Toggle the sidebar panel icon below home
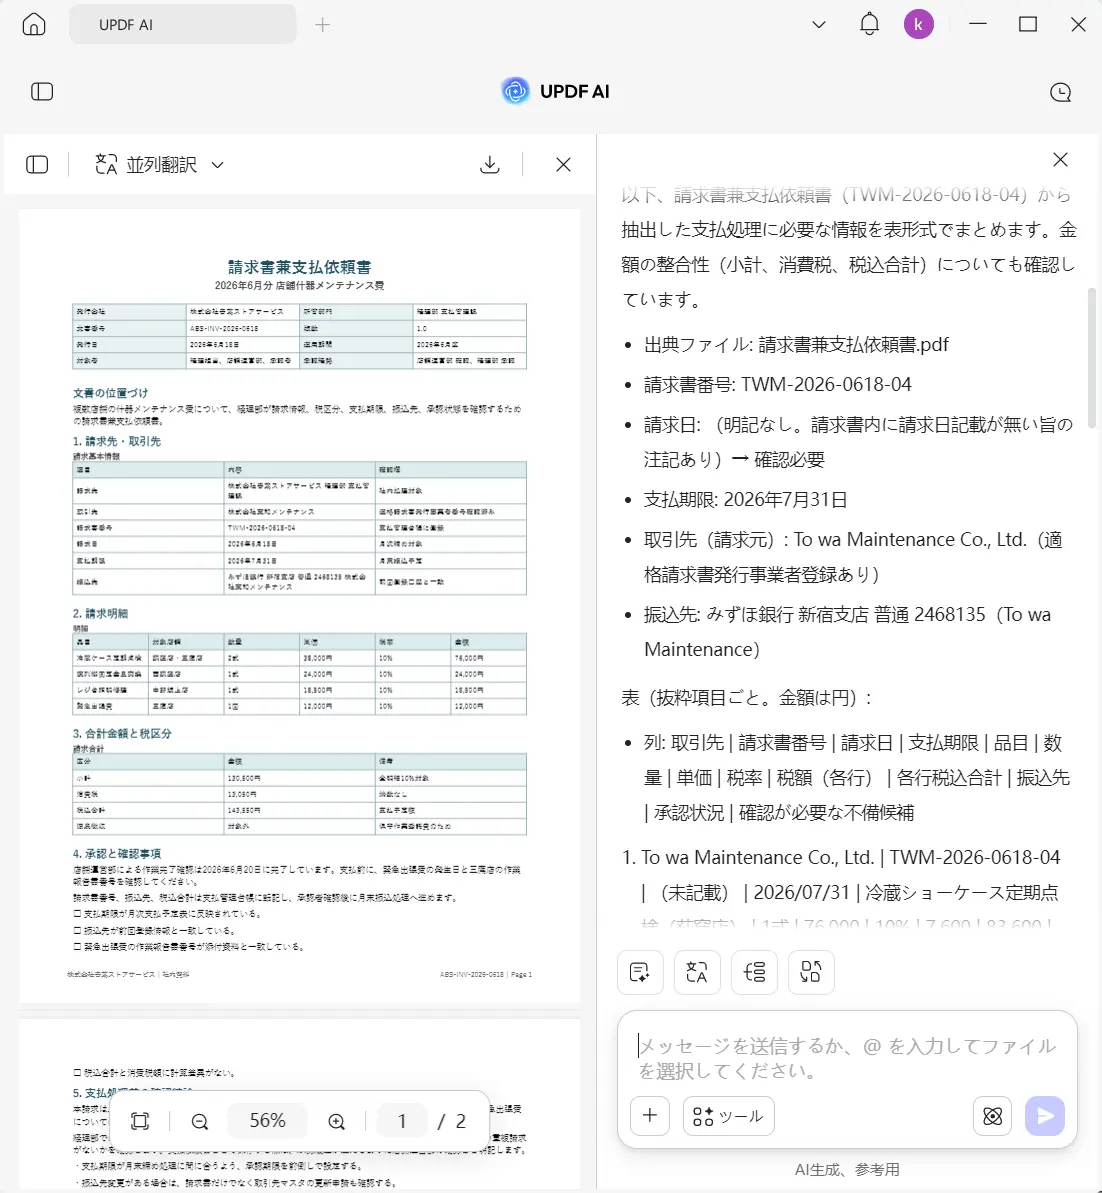Screen dimensions: 1102x1193 tap(42, 92)
